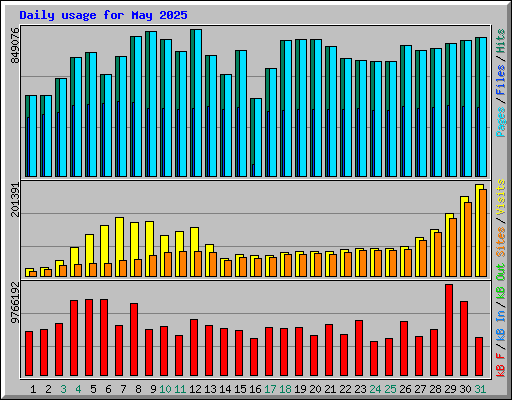
Task: Click day label 21 on x-axis
Action: (330, 389)
